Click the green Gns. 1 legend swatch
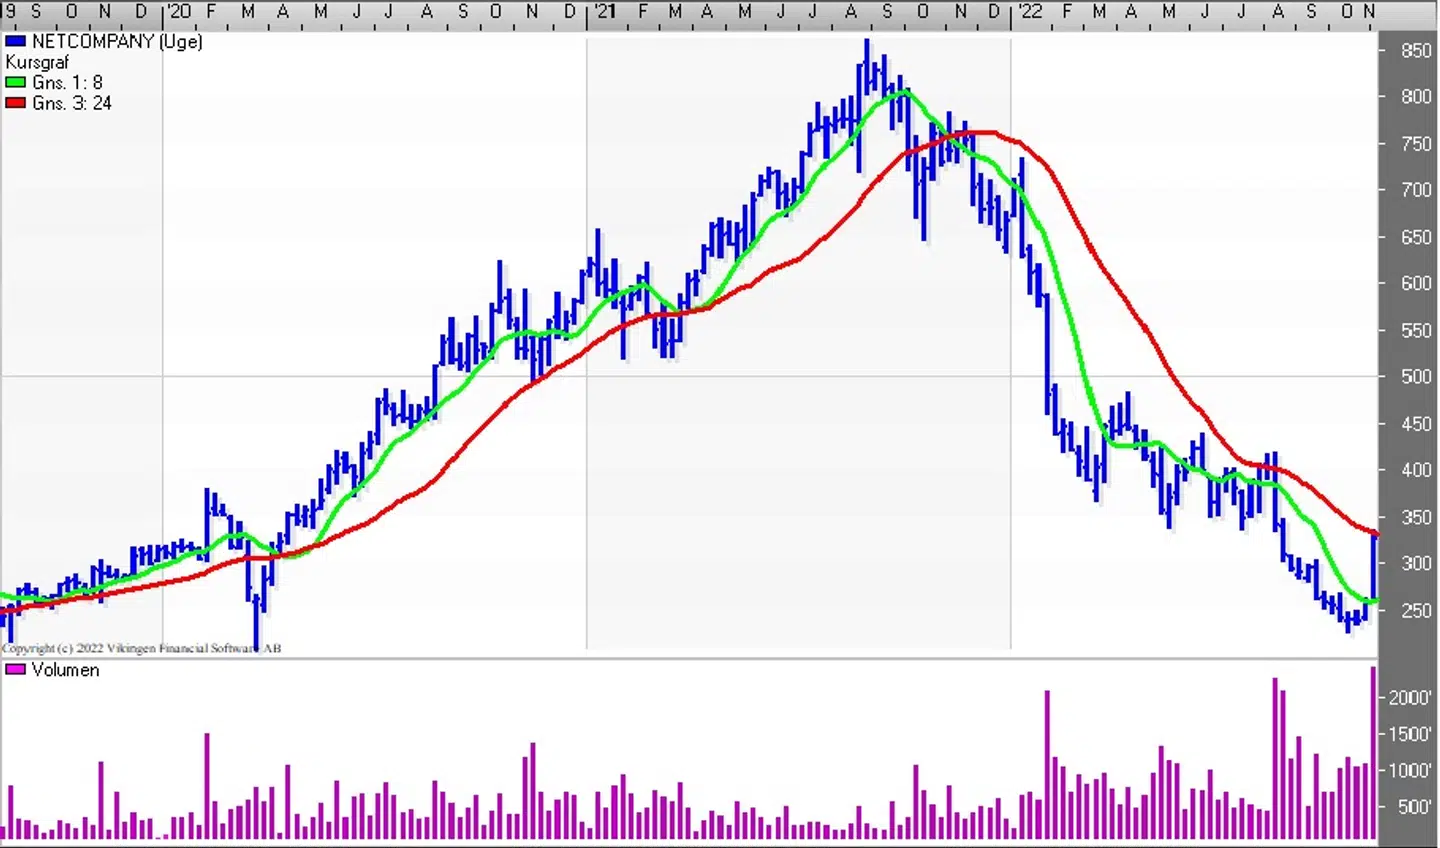 tap(15, 83)
